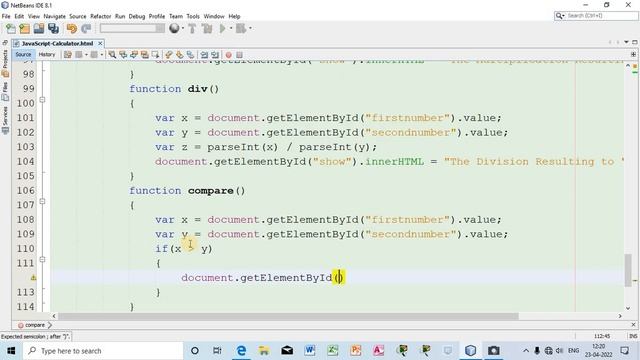This screenshot has width=640, height=360.
Task: Click the vertical editor scrollbar thumb
Action: click(628, 271)
